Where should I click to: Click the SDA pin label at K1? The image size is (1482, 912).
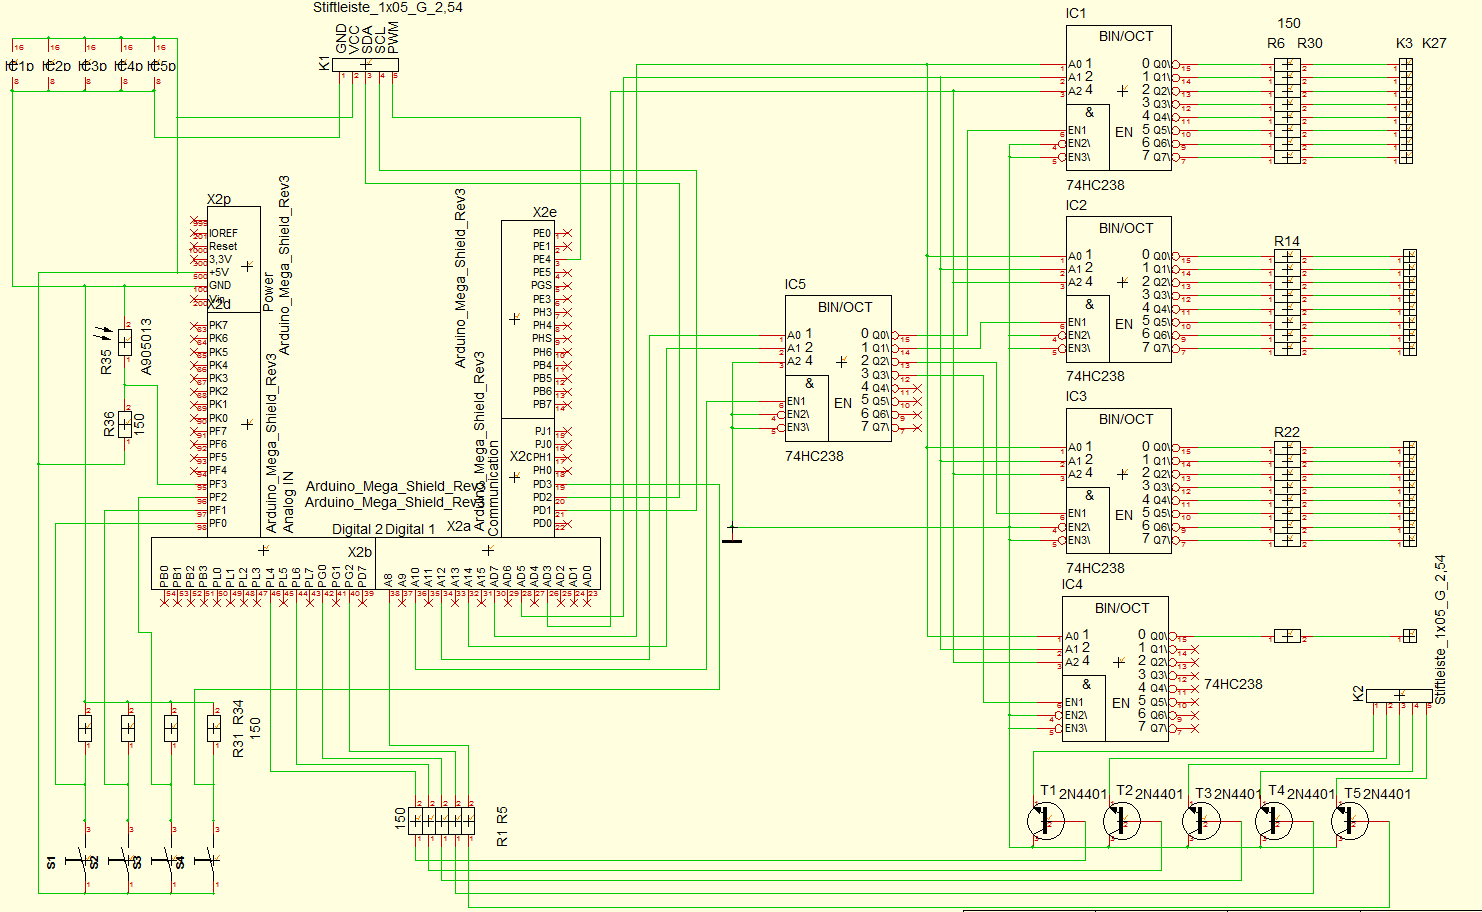367,40
